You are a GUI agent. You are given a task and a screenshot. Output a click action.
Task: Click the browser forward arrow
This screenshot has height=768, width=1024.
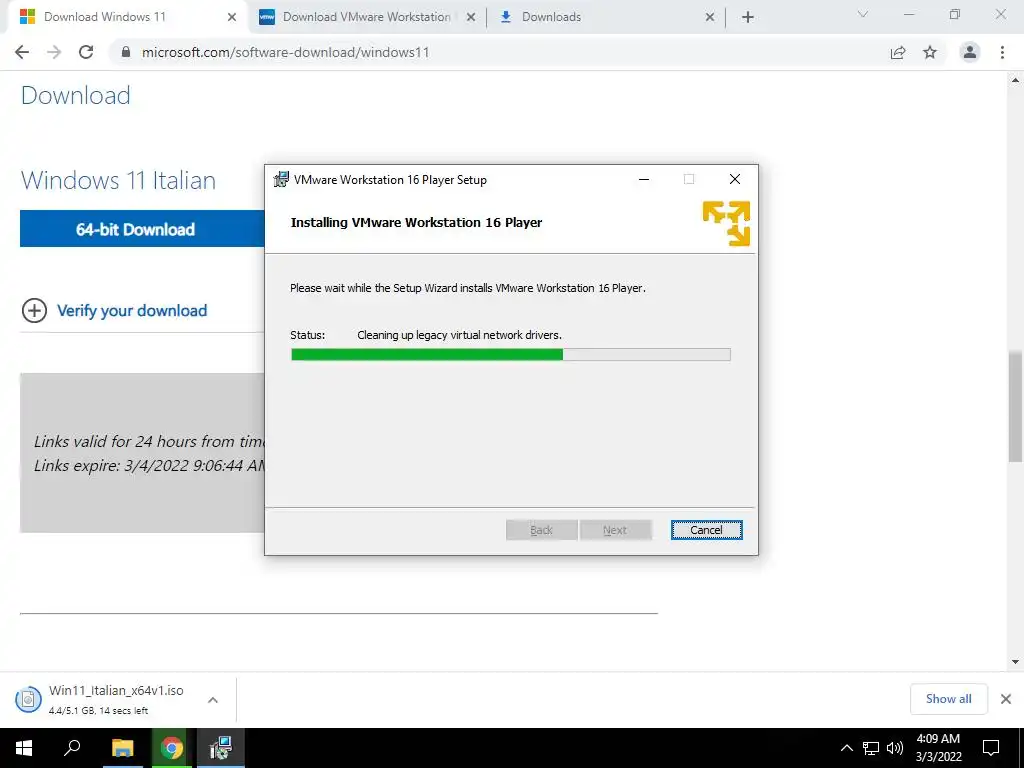[x=54, y=52]
